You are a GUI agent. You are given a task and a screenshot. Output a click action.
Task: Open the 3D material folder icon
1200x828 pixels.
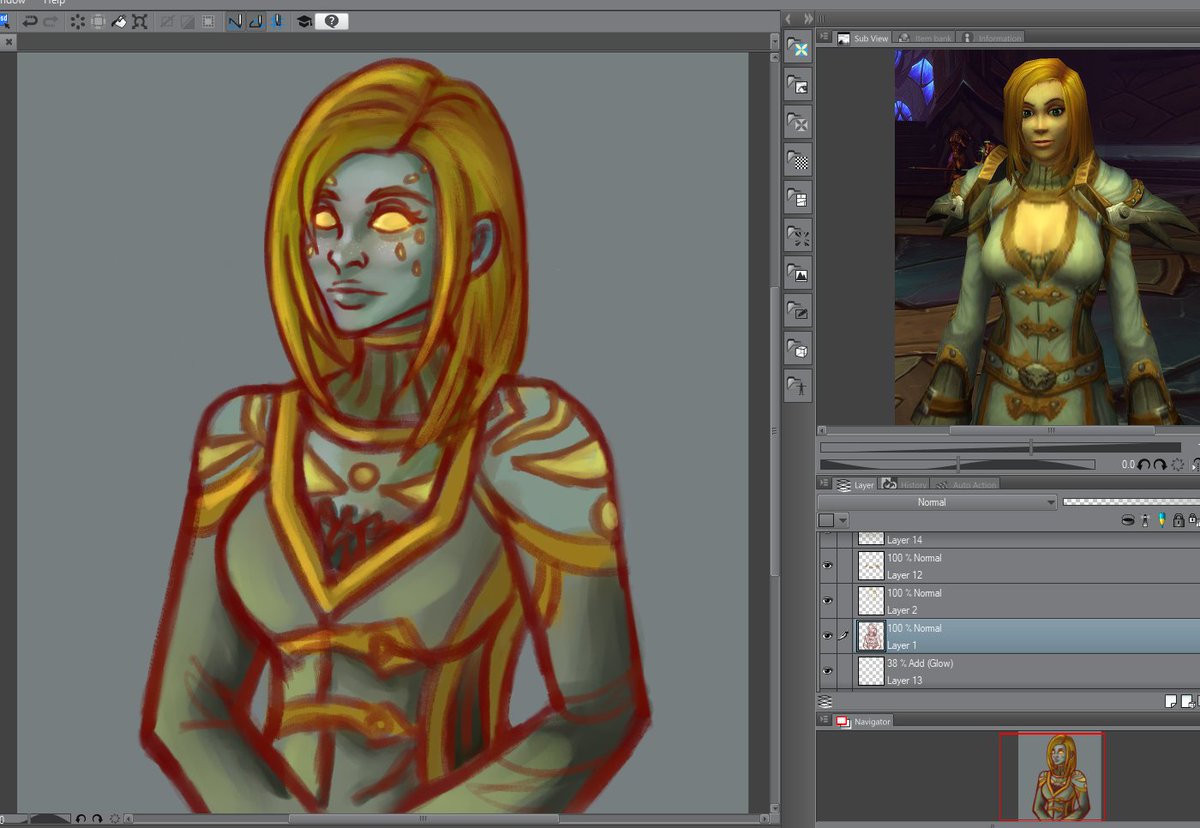[797, 349]
